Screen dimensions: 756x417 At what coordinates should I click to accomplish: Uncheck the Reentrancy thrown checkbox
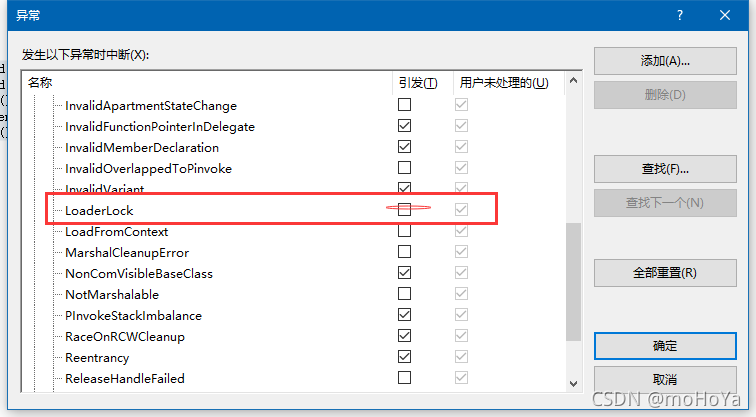click(404, 357)
